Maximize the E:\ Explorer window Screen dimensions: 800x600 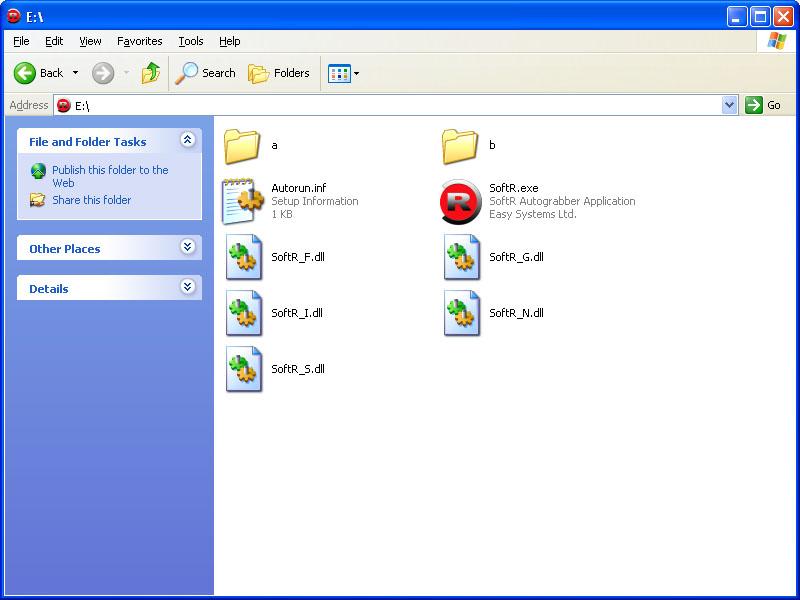point(760,17)
